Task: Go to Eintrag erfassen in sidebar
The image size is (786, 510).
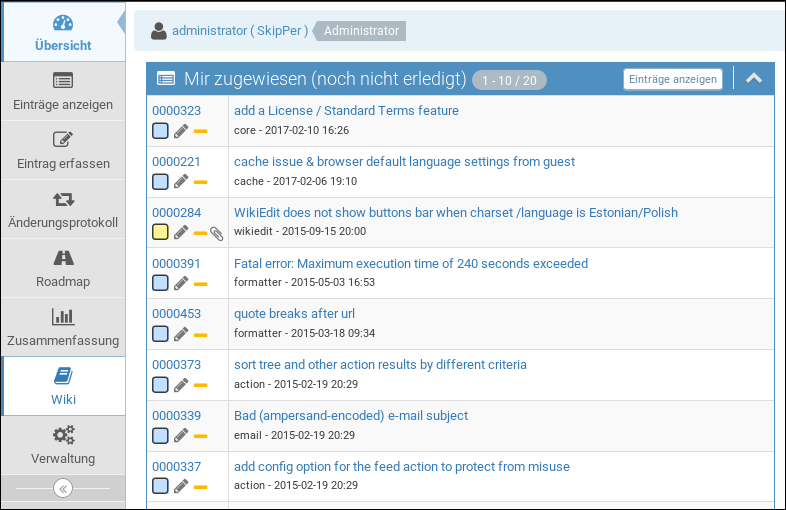Action: pos(63,150)
